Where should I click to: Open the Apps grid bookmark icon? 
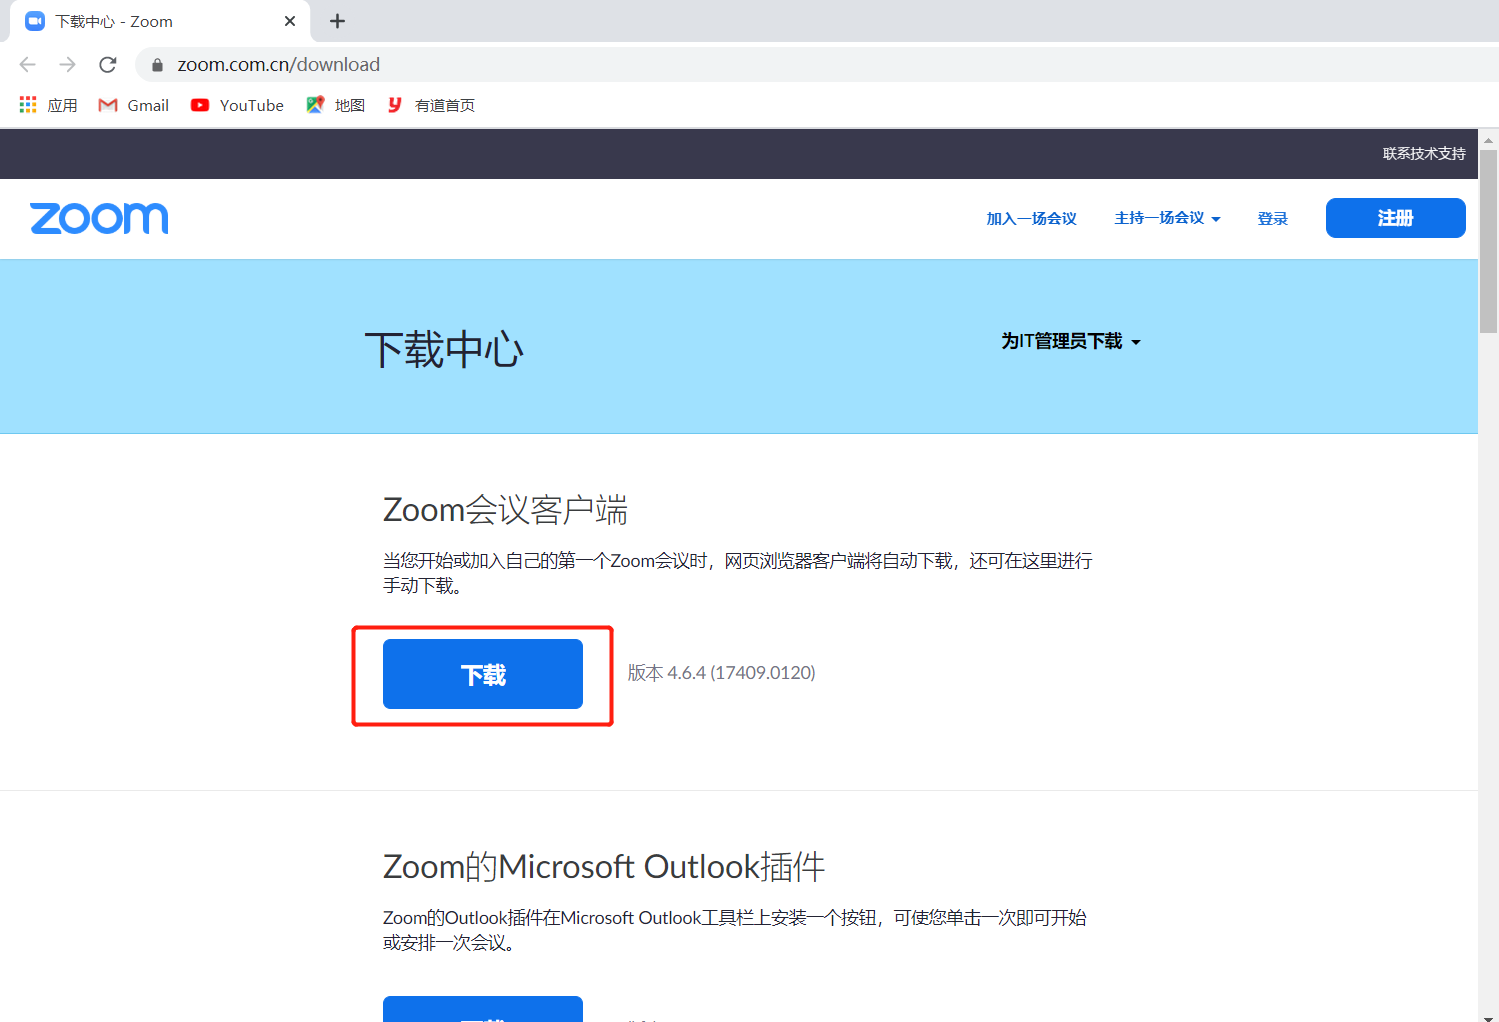[28, 105]
